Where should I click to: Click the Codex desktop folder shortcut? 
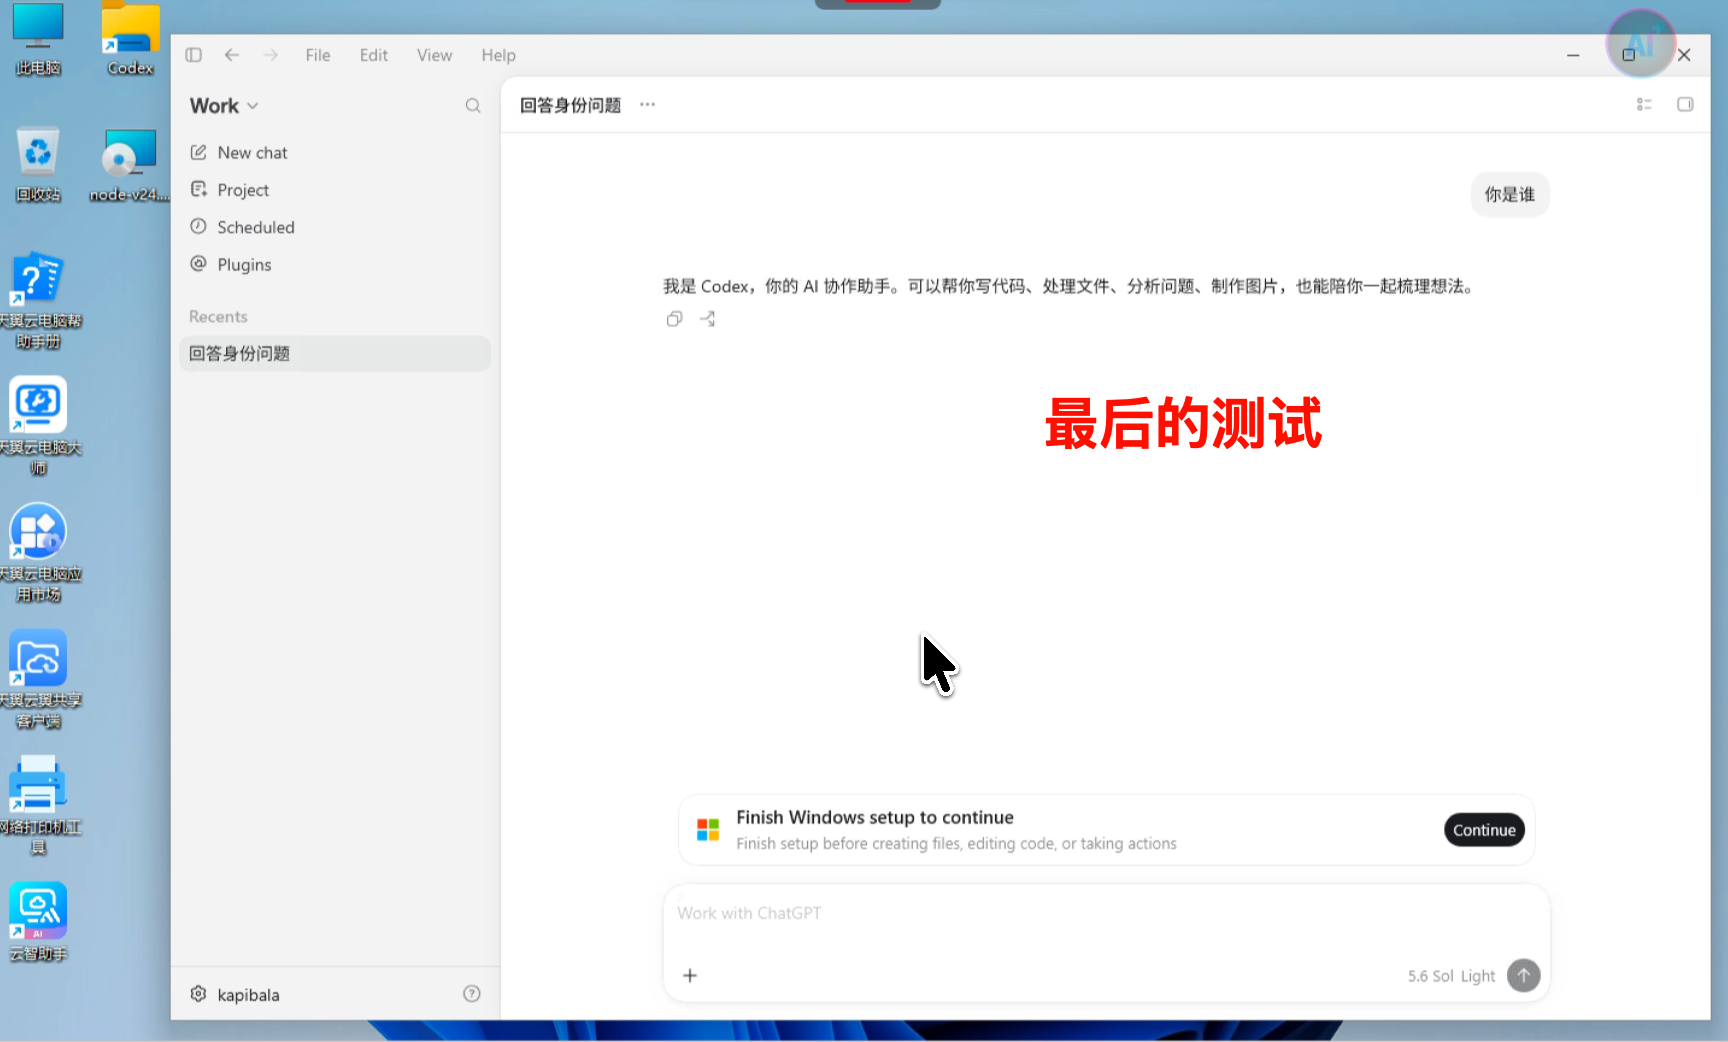131,40
